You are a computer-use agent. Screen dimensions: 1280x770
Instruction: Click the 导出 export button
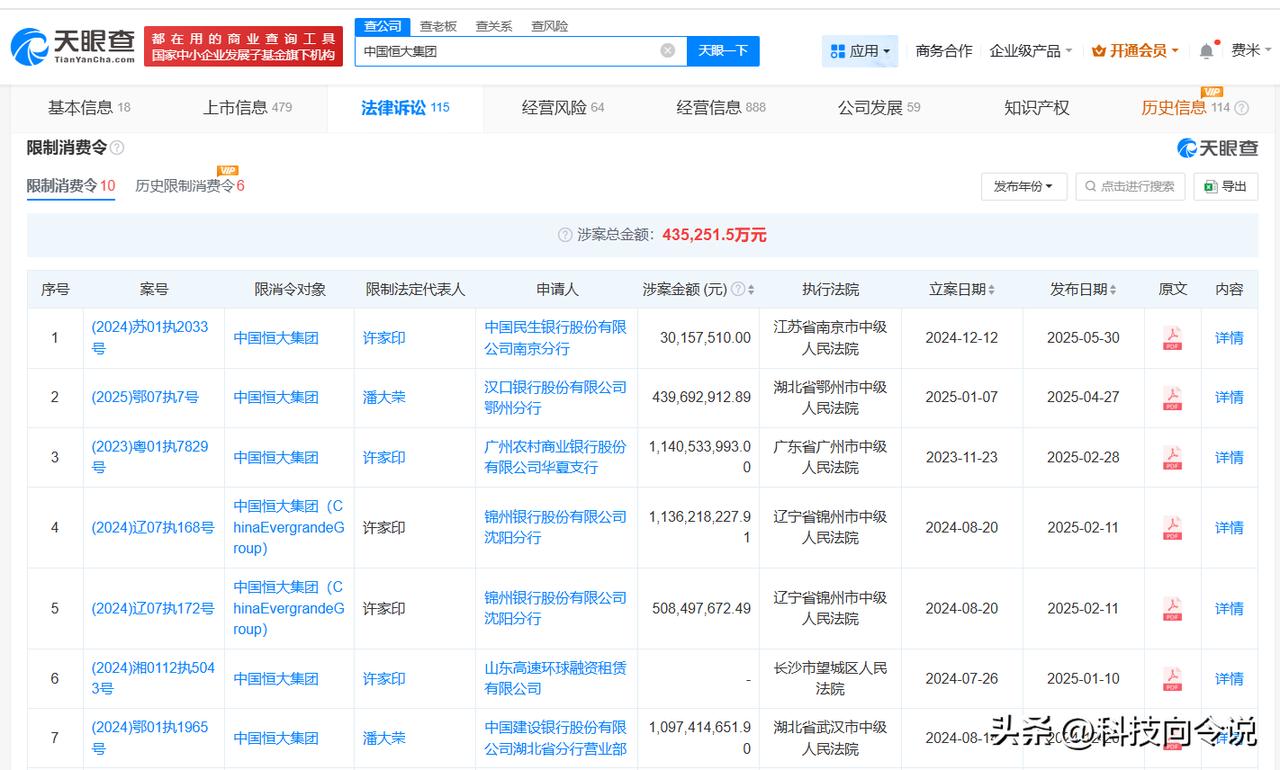click(x=1225, y=186)
